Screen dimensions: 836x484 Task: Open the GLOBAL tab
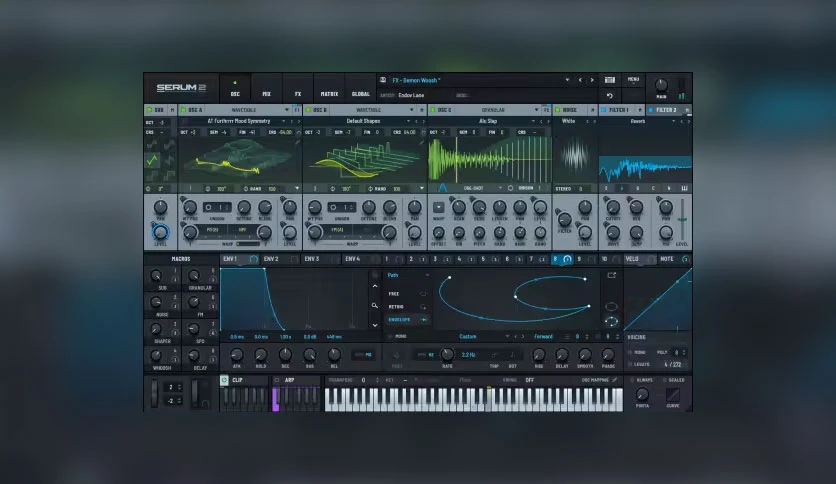click(360, 89)
